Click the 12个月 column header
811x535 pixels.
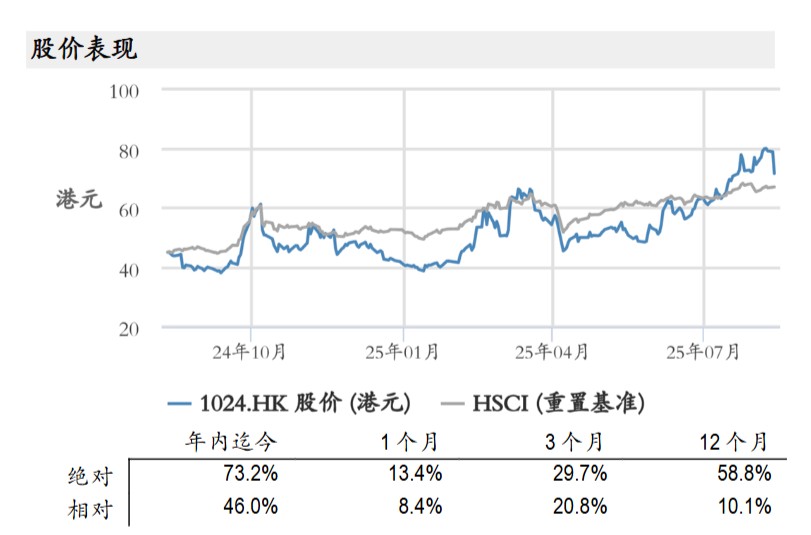point(735,441)
